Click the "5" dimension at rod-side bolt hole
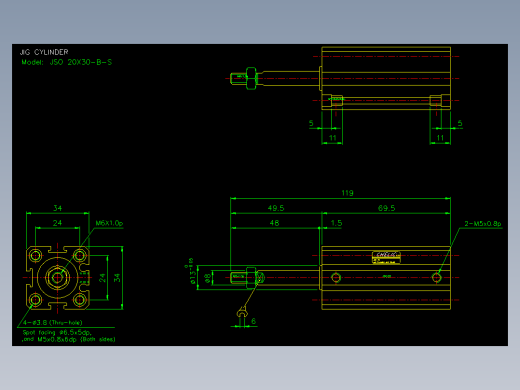 click(311, 123)
